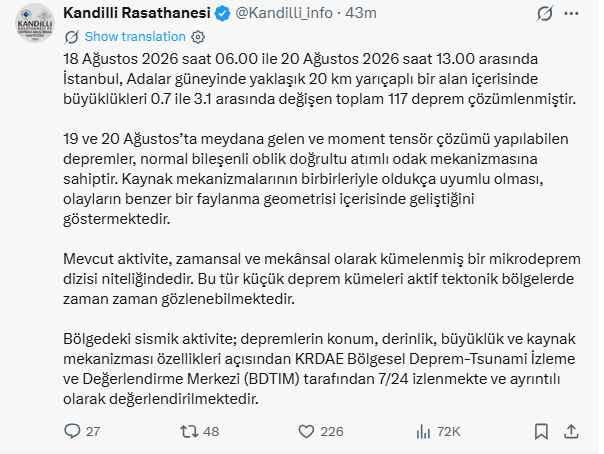The image size is (604, 454).
Task: Open translation settings gear
Action: [x=198, y=37]
